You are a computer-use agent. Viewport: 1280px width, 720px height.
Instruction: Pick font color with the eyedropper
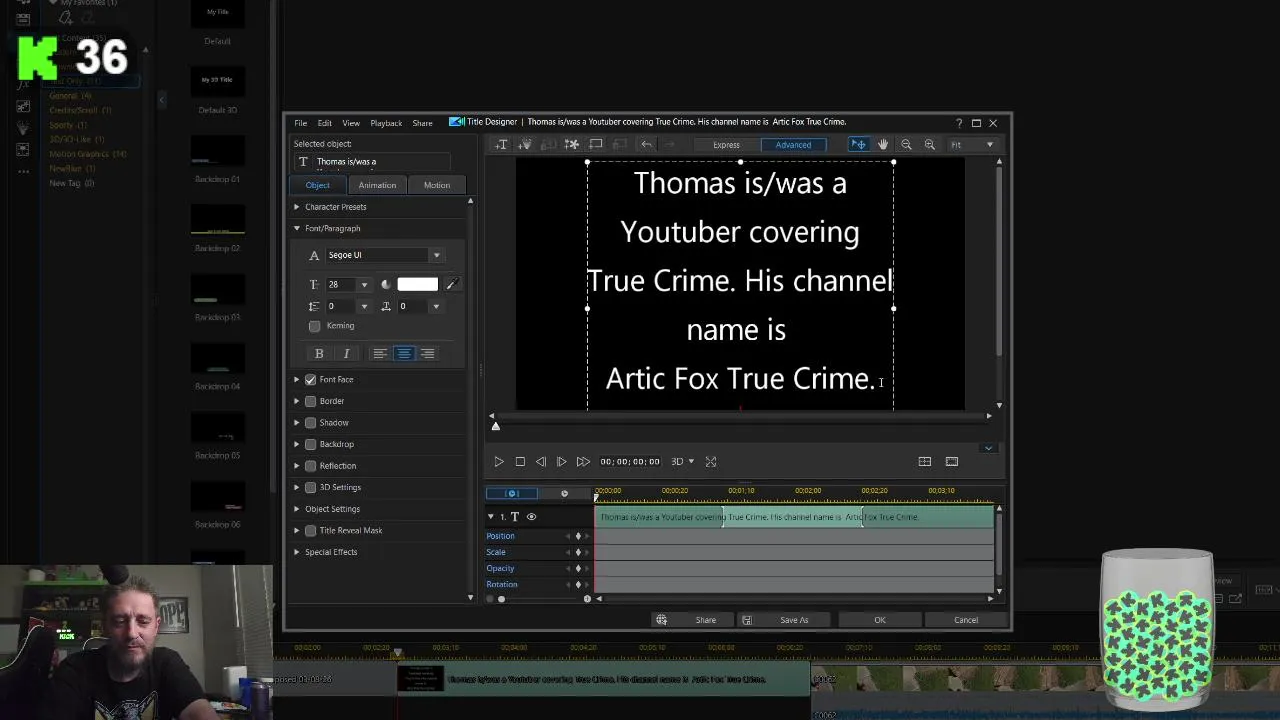pos(451,284)
